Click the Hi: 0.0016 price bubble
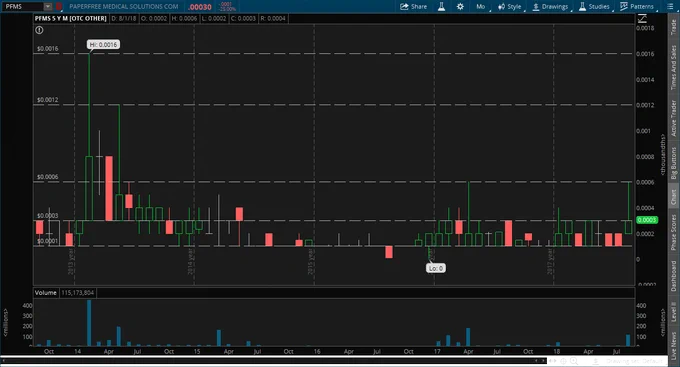The width and height of the screenshot is (680, 367). coord(103,45)
